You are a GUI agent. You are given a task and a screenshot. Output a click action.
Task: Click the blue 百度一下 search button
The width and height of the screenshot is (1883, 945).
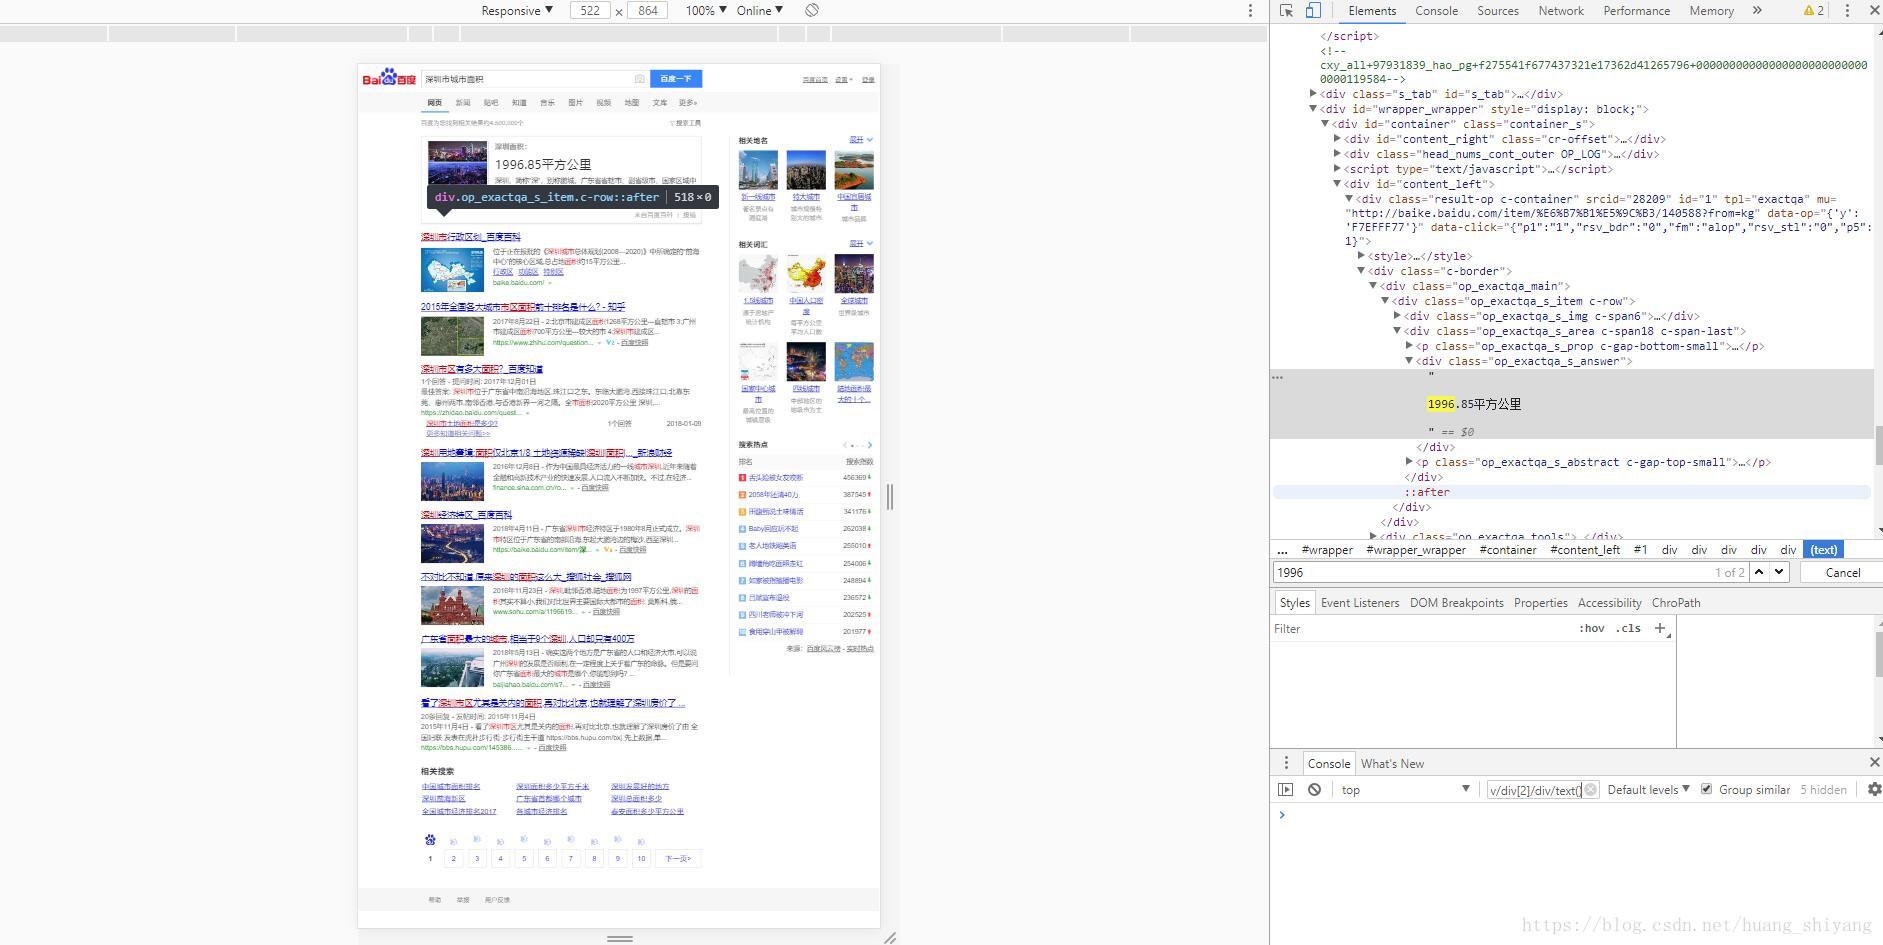[676, 78]
